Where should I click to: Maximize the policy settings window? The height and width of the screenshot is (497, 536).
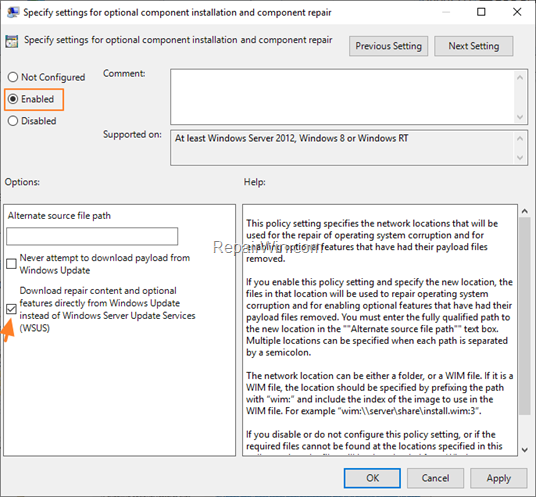point(481,12)
